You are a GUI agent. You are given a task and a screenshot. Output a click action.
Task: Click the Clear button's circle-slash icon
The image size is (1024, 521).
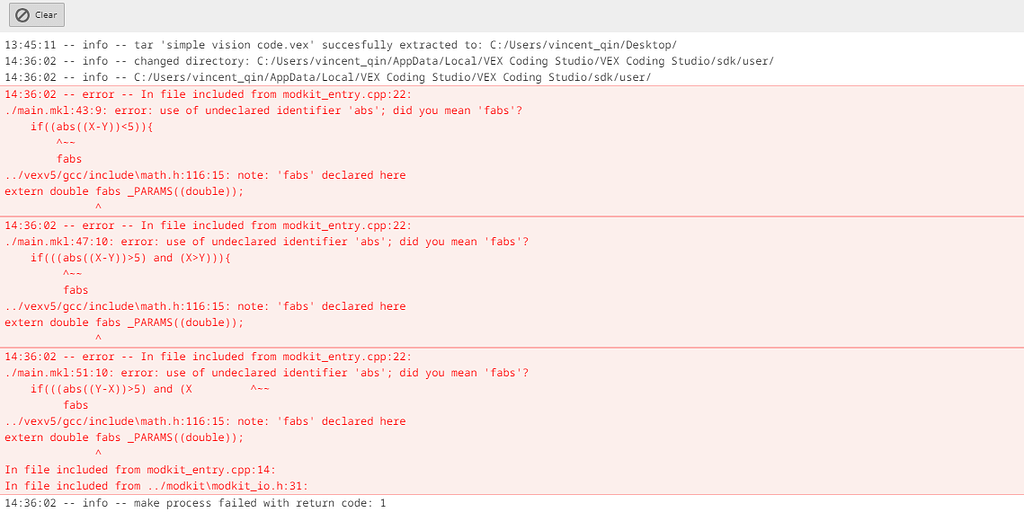click(x=22, y=15)
